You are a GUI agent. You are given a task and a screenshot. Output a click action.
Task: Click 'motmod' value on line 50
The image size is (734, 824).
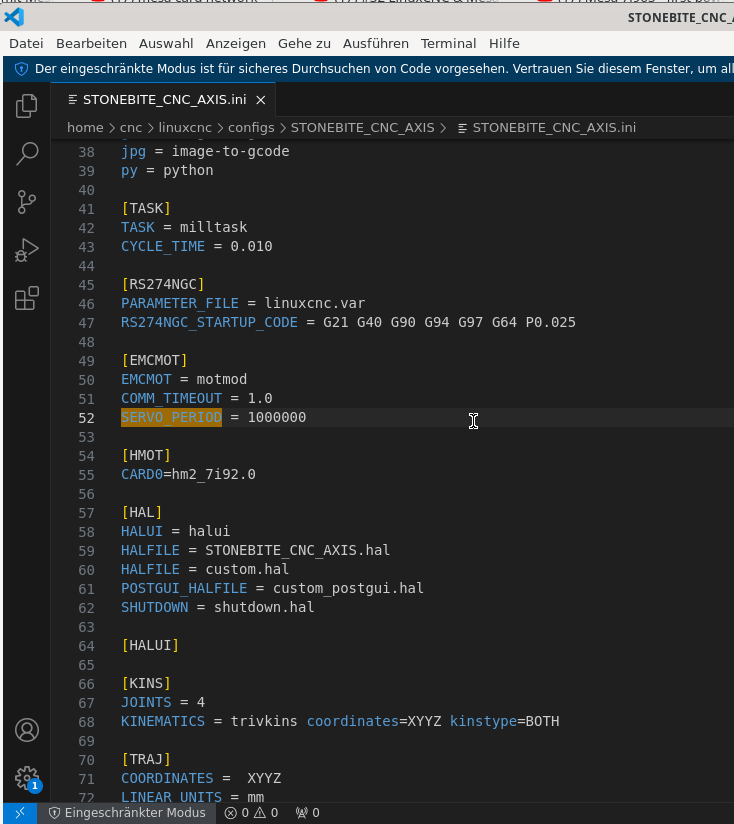click(x=222, y=379)
